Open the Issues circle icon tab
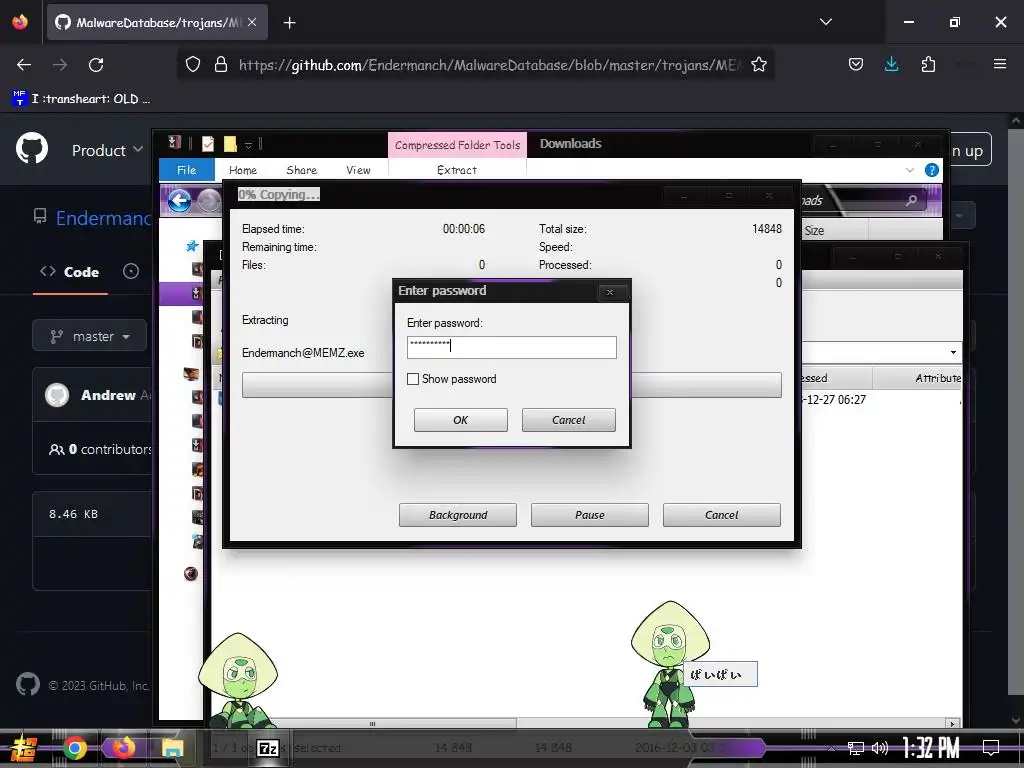This screenshot has width=1024, height=768. click(x=131, y=271)
